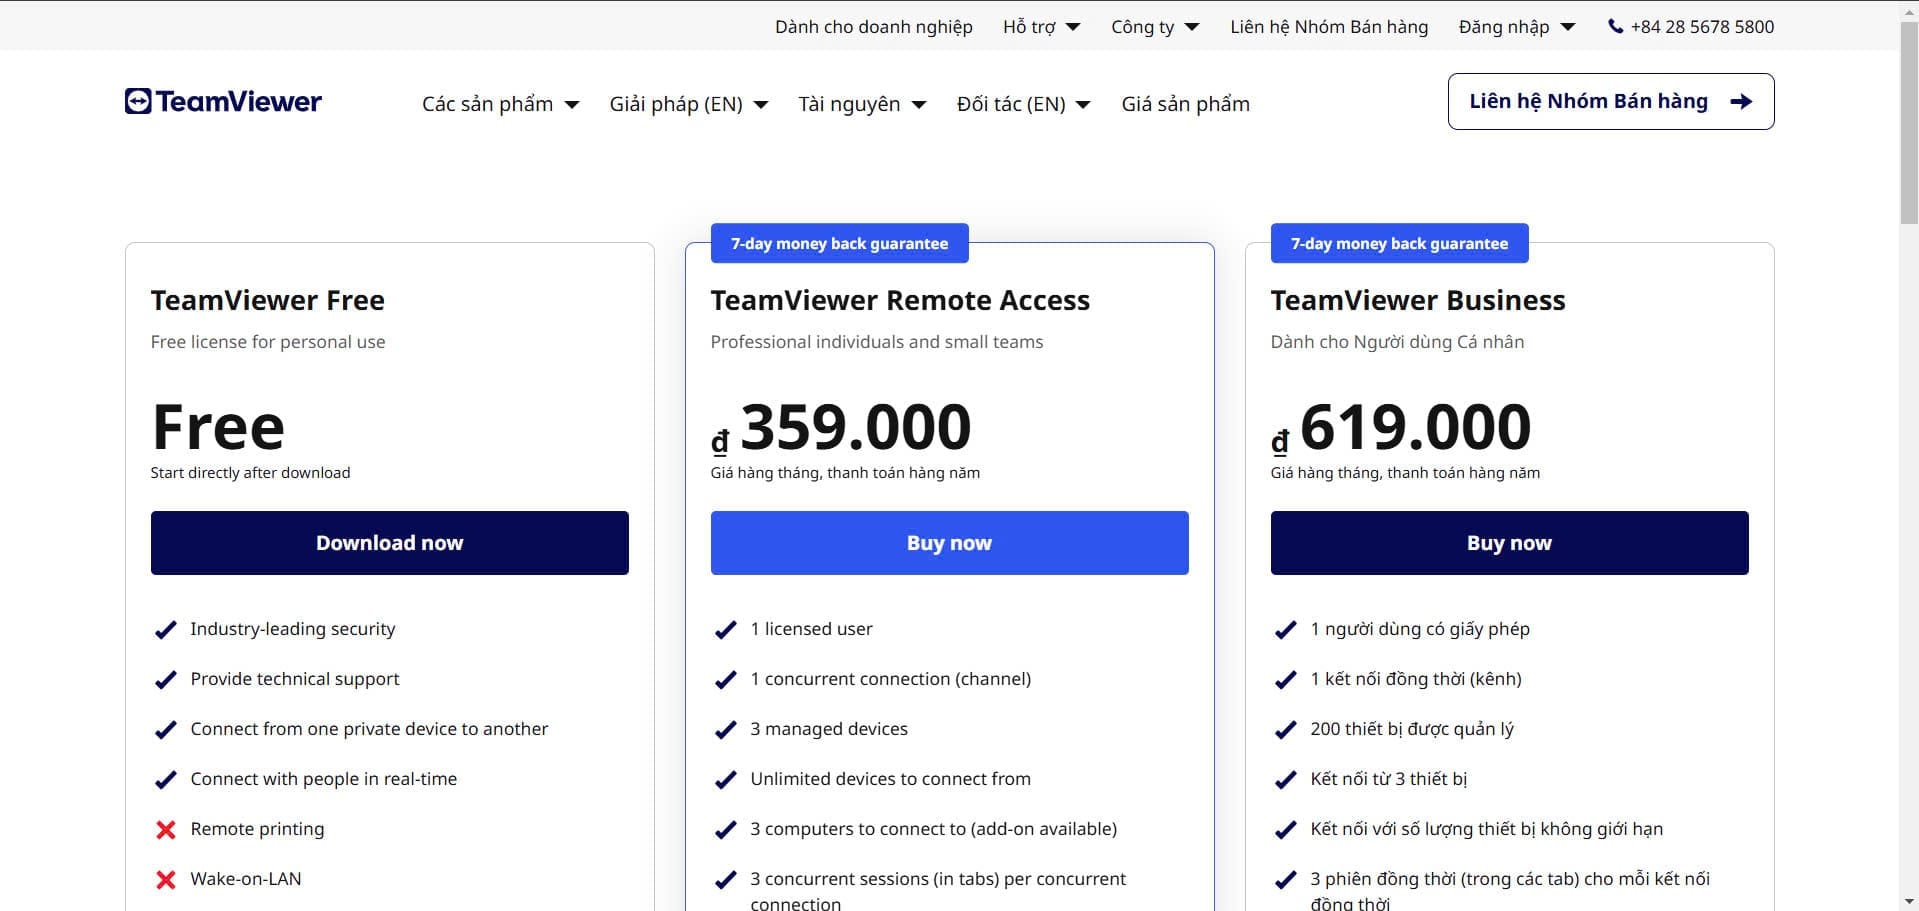The height and width of the screenshot is (911, 1919).
Task: Click checkmark beside 1 concurrent connection (channel)
Action: click(726, 679)
